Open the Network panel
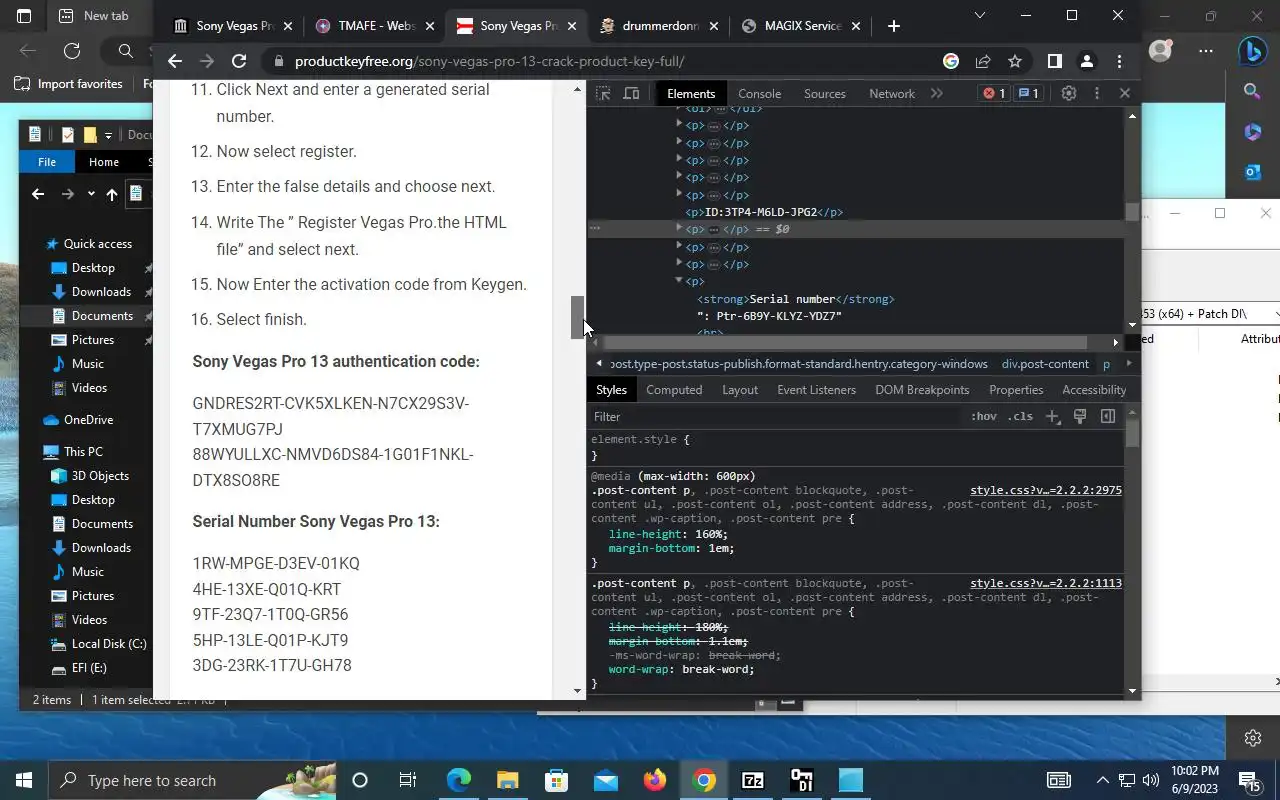This screenshot has width=1280, height=800. coord(892,93)
